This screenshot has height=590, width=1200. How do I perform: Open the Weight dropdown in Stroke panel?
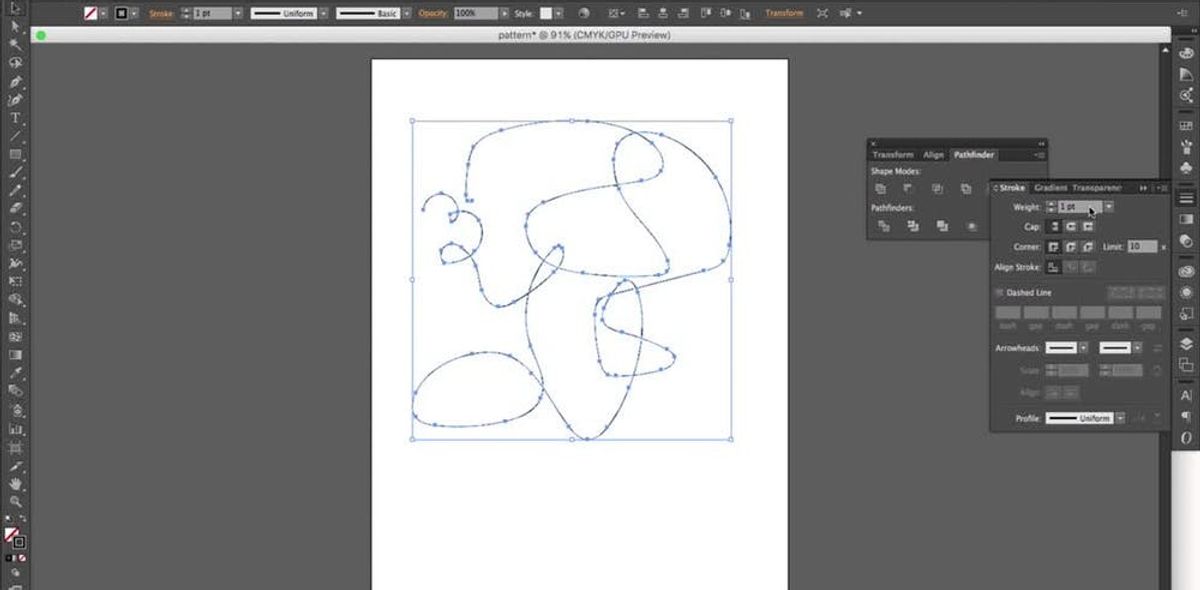point(1109,207)
